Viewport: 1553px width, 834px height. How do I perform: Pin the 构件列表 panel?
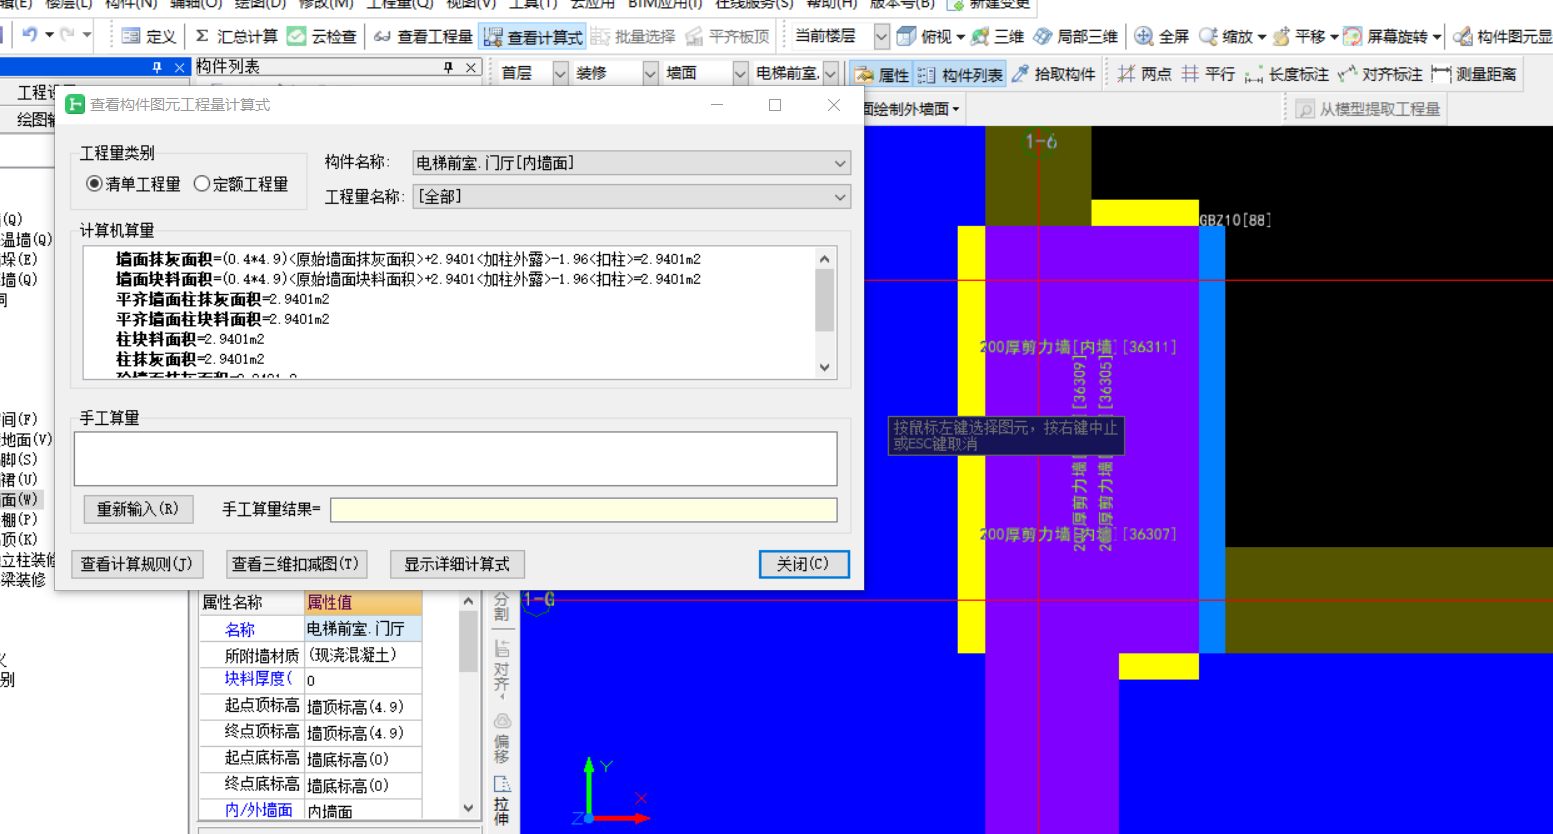click(448, 67)
